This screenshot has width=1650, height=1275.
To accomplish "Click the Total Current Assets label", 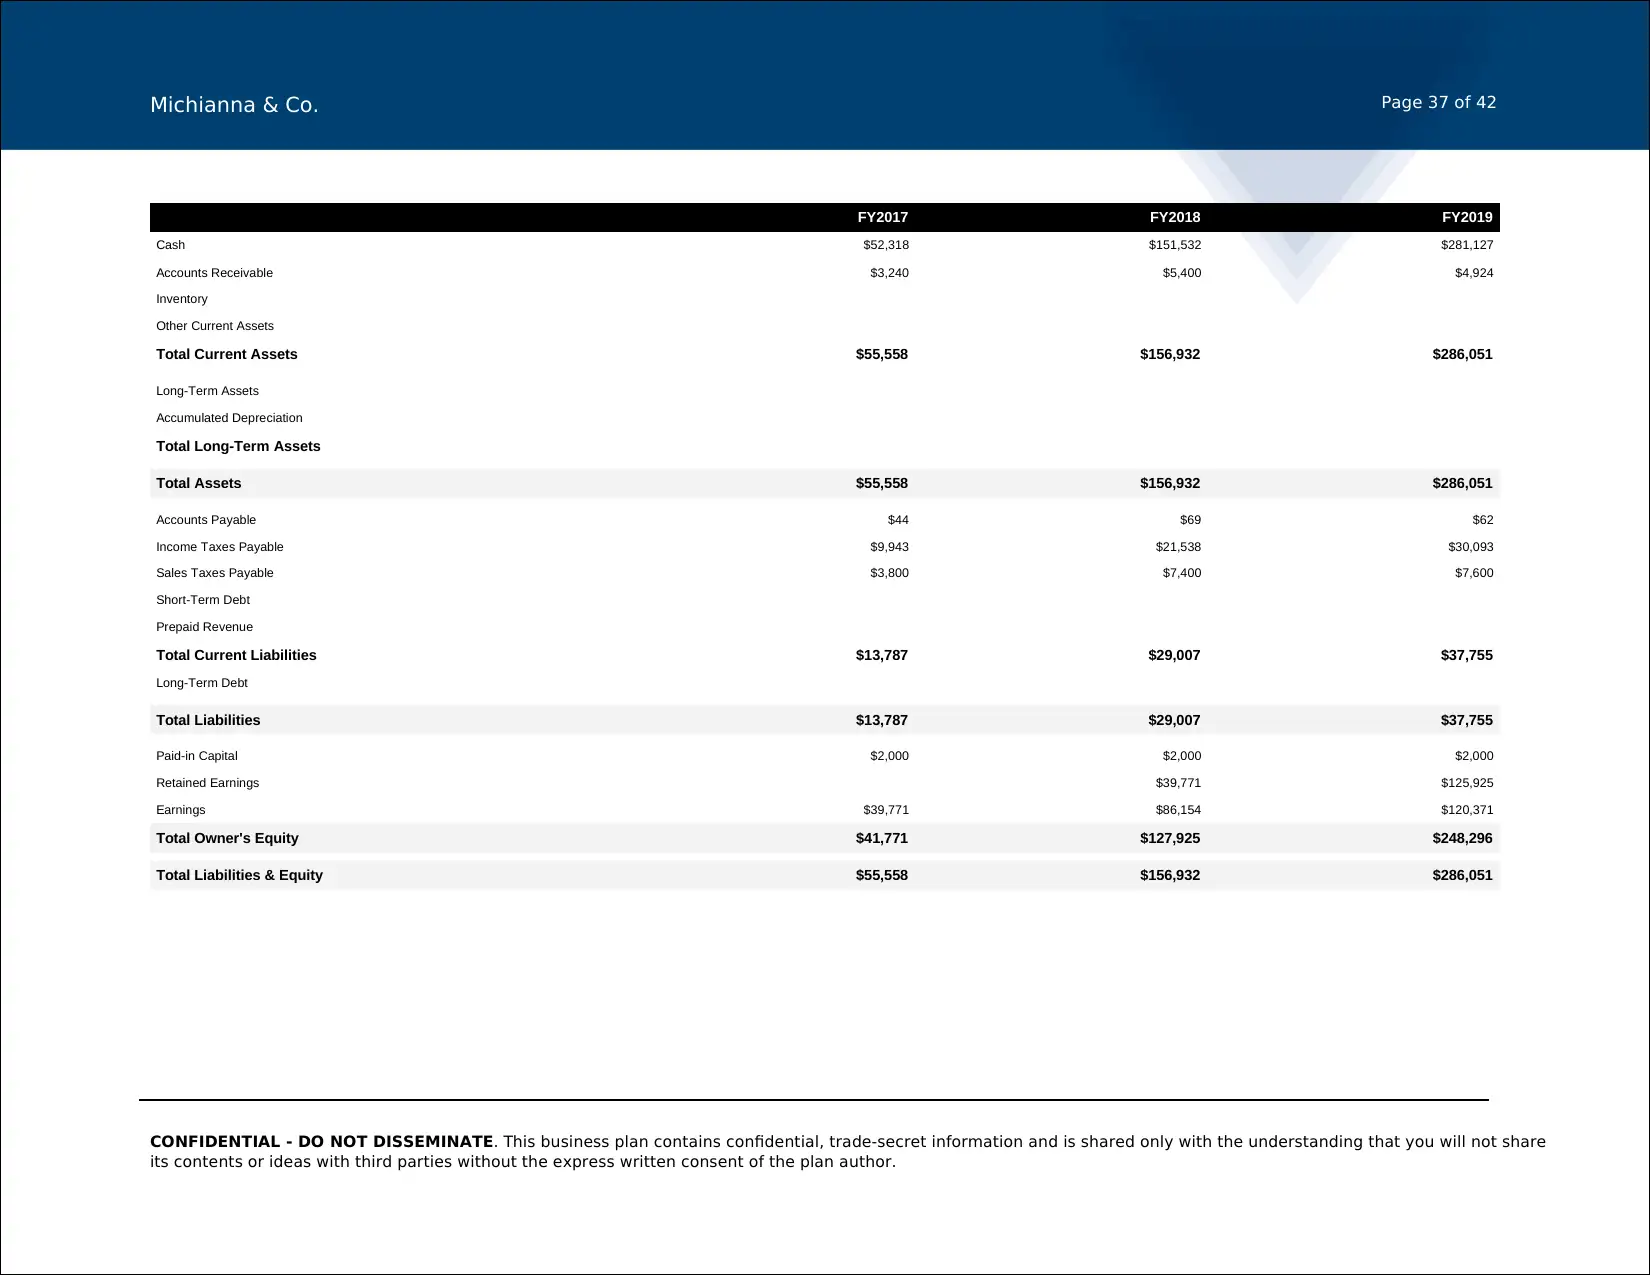I will [227, 354].
